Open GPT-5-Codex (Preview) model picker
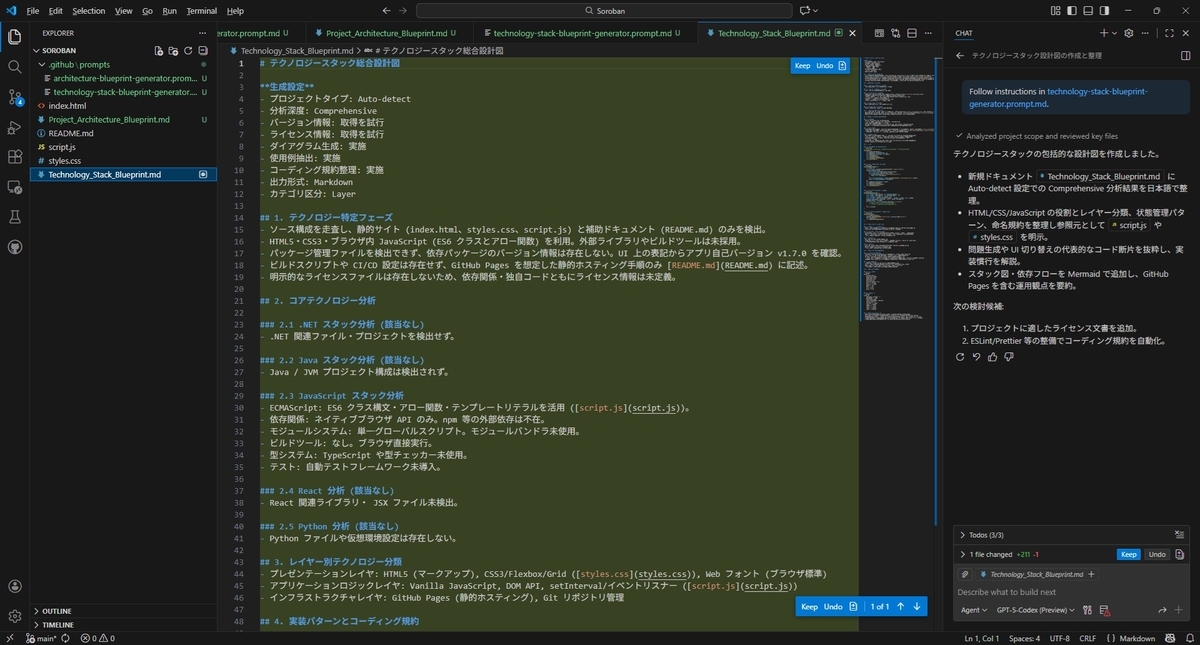The image size is (1200, 645). click(1036, 610)
